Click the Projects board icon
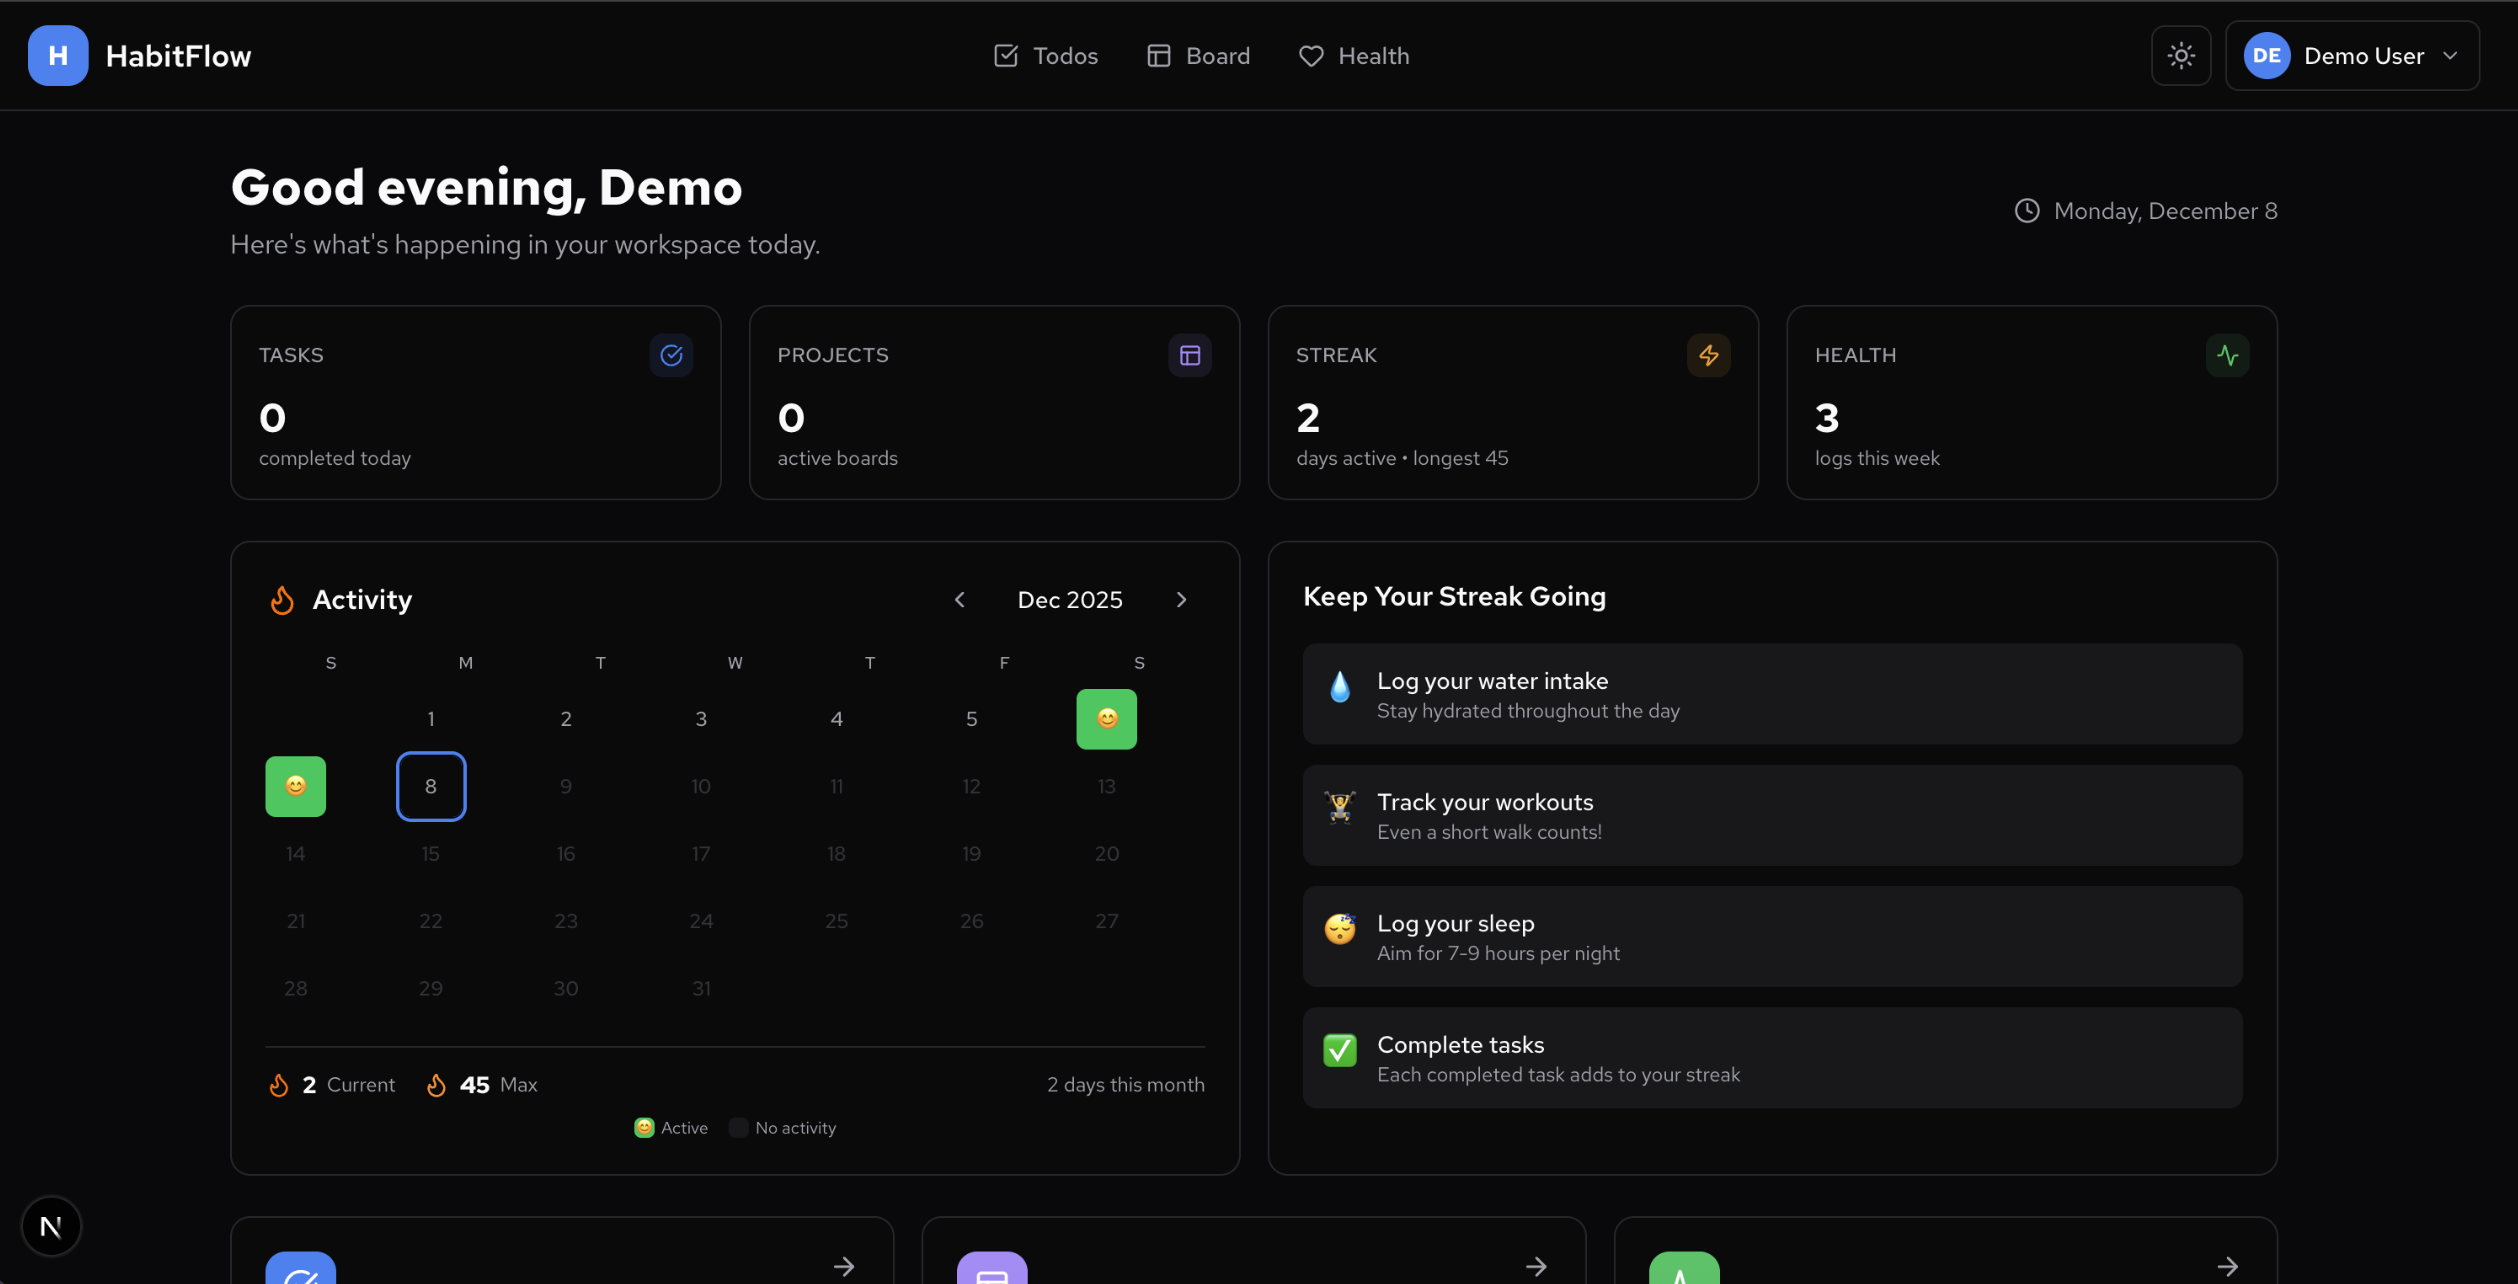The height and width of the screenshot is (1284, 2518). [x=1189, y=355]
